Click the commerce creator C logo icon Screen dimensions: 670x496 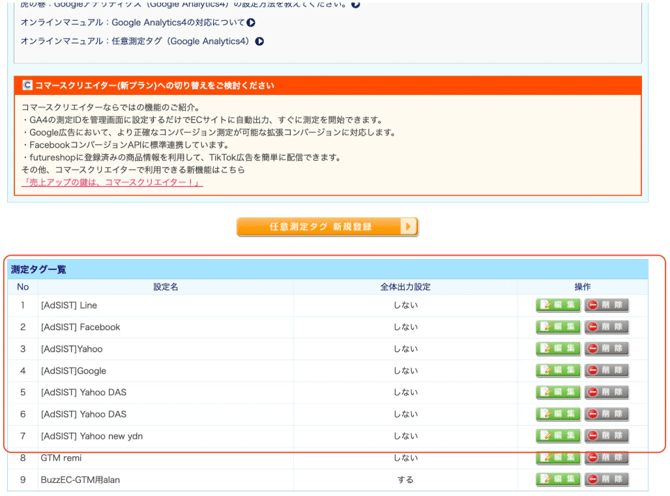27,85
